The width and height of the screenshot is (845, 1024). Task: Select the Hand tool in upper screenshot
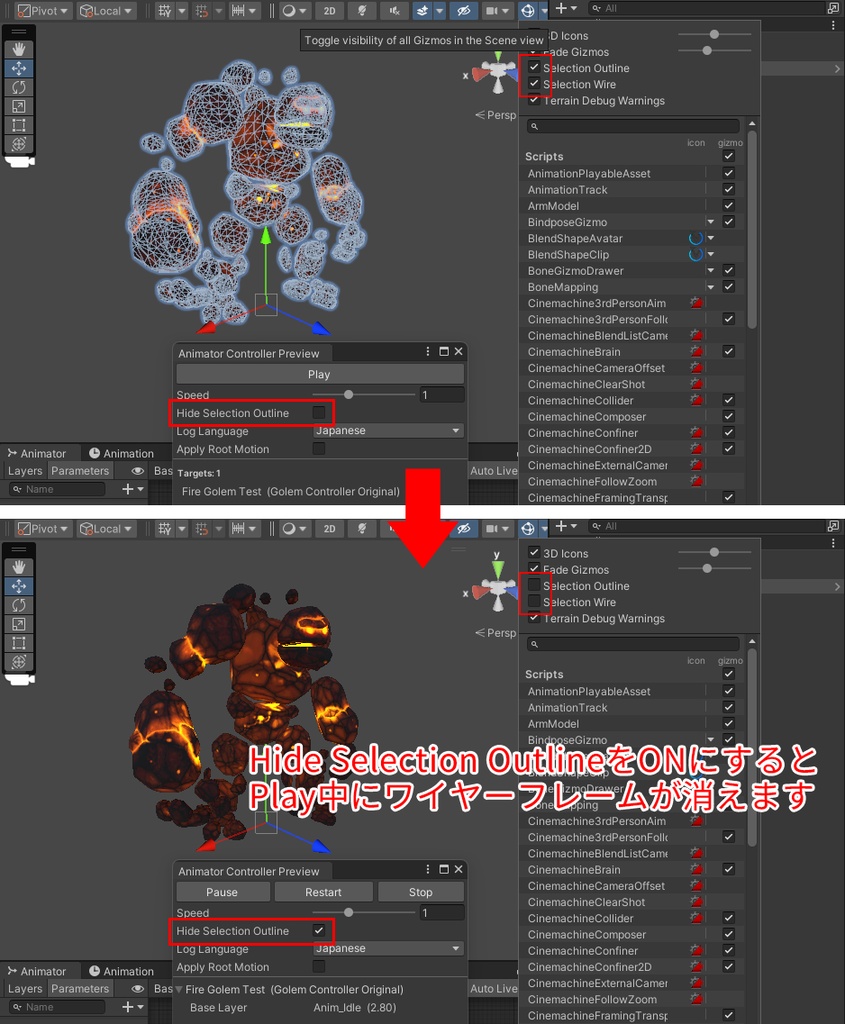tap(19, 49)
